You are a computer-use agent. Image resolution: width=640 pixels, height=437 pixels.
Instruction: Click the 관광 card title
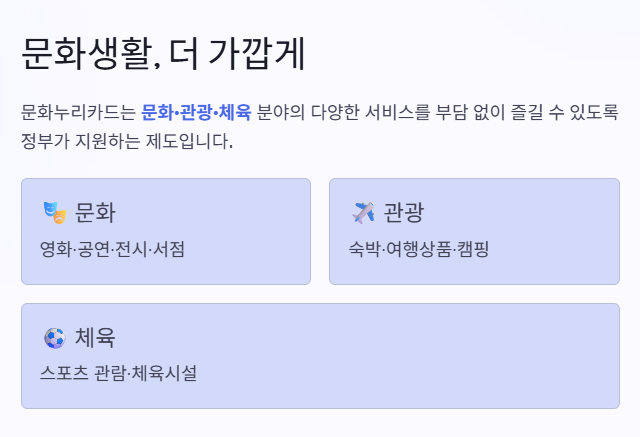404,213
